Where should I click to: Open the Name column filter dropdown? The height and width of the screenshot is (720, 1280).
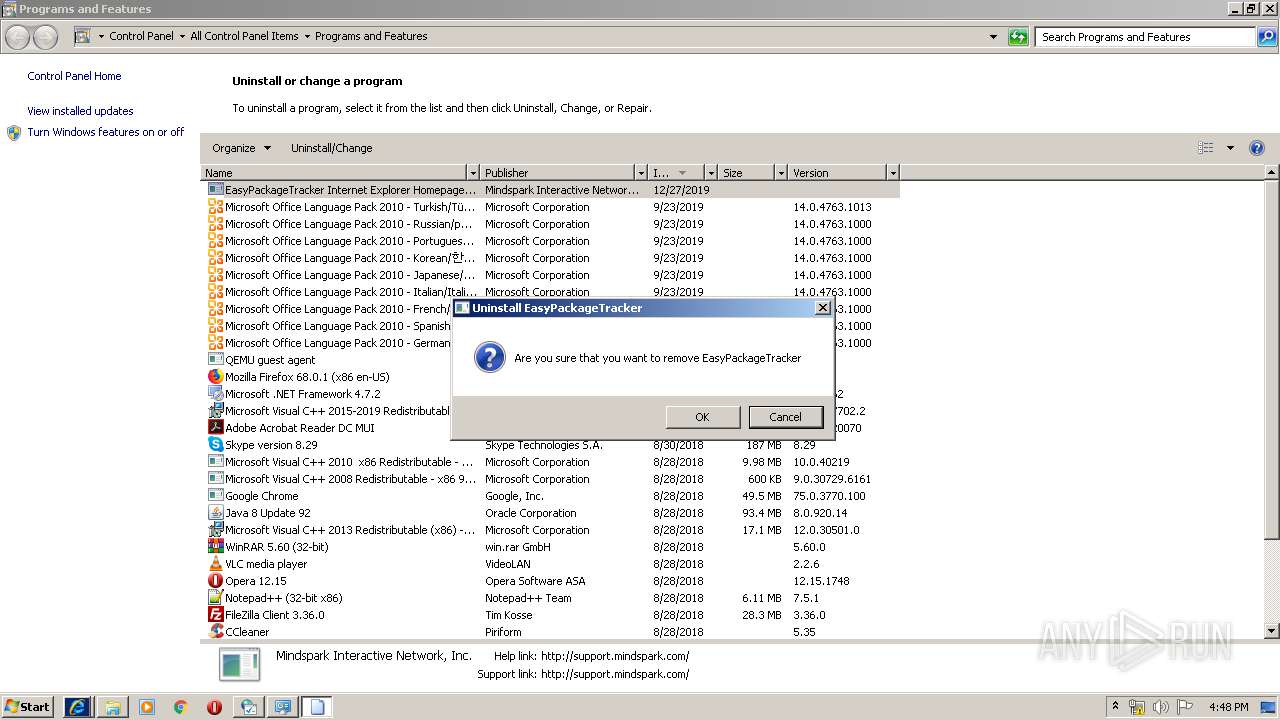click(x=473, y=173)
